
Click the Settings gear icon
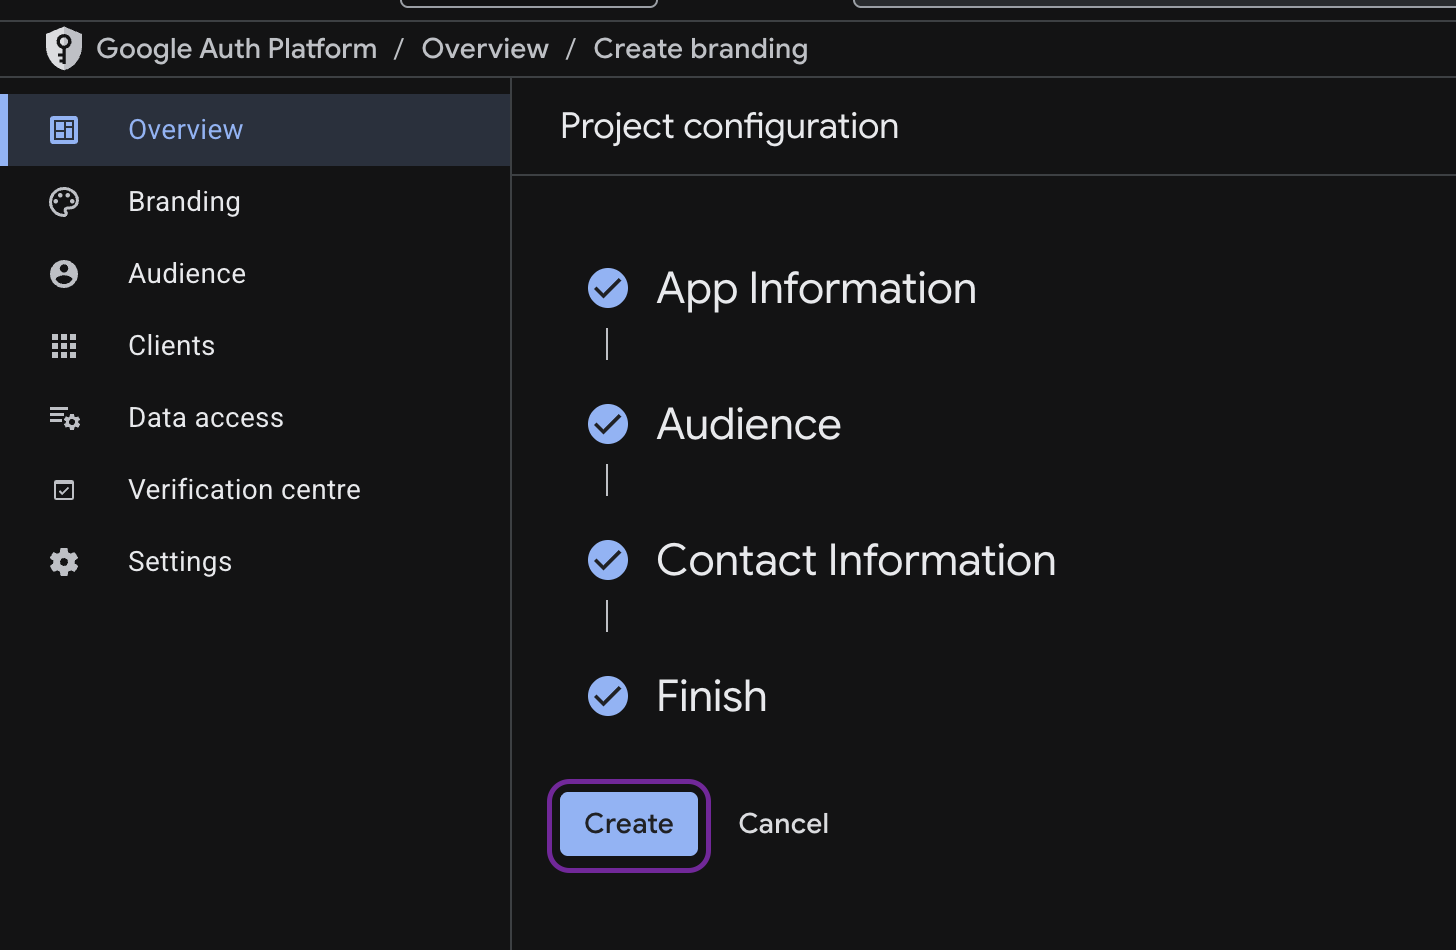pos(64,562)
